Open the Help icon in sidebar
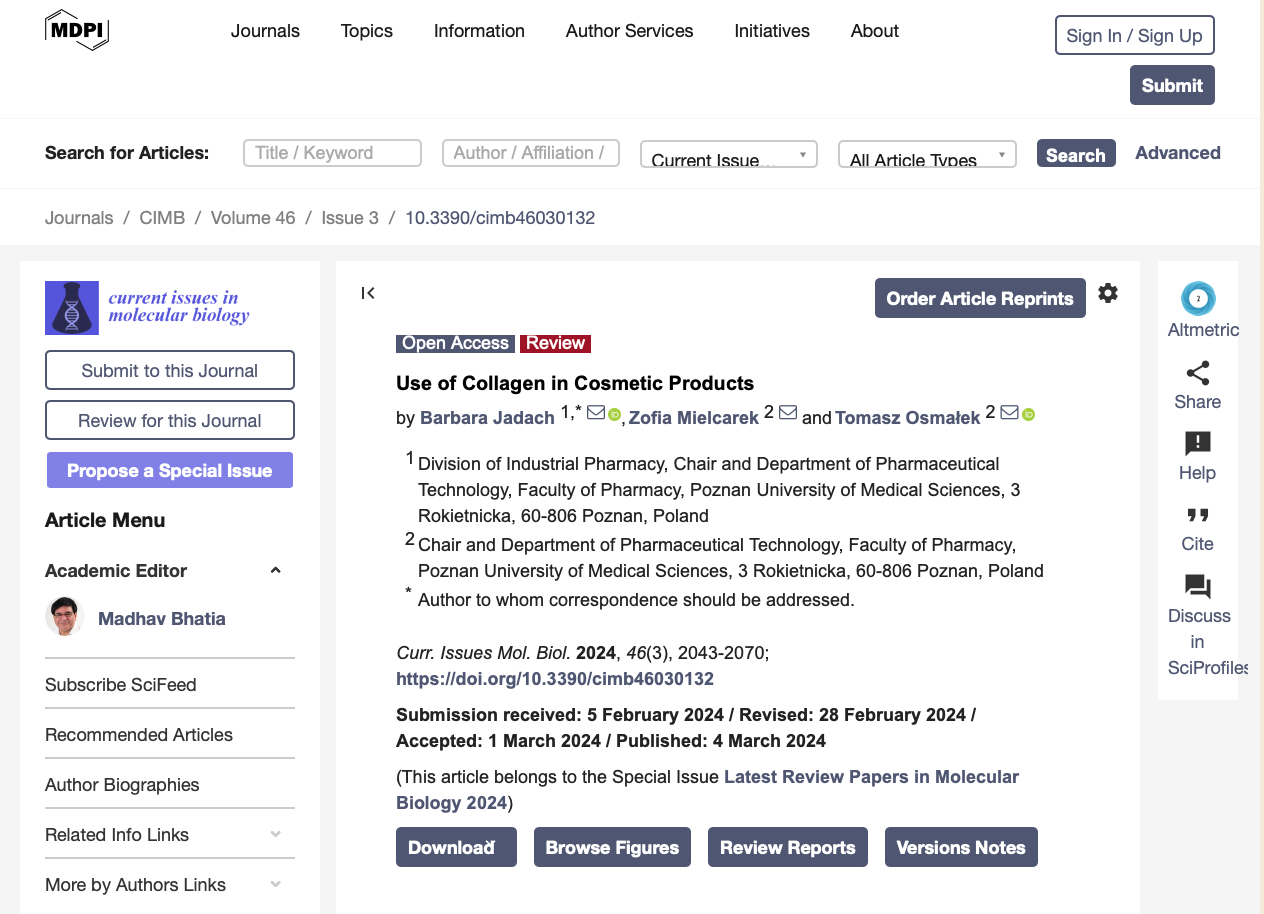The image size is (1264, 914). [x=1197, y=444]
